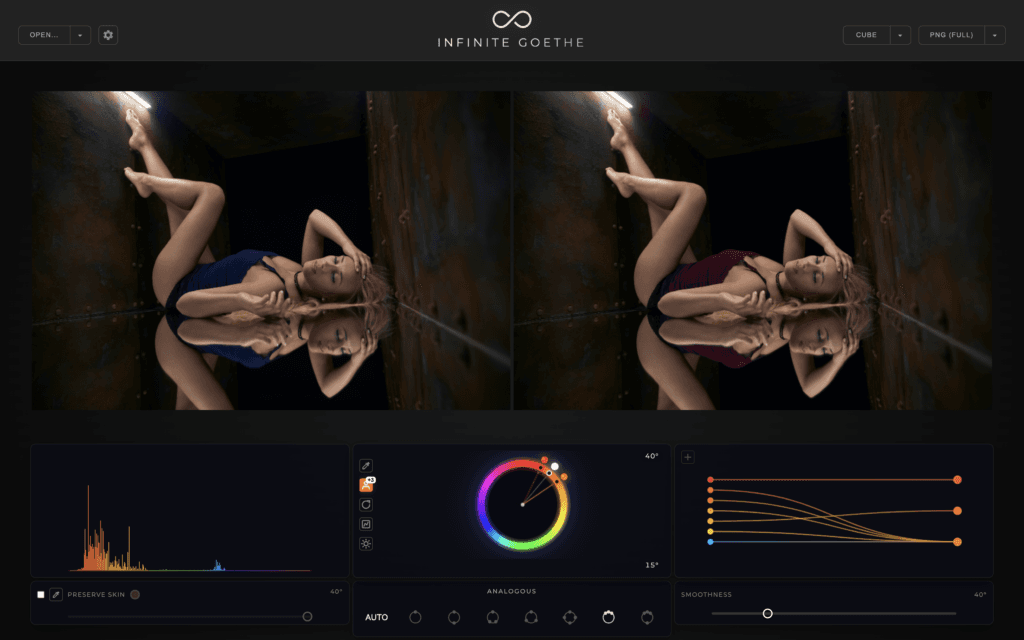Select the red source node in mapping panel
The height and width of the screenshot is (640, 1024).
710,480
